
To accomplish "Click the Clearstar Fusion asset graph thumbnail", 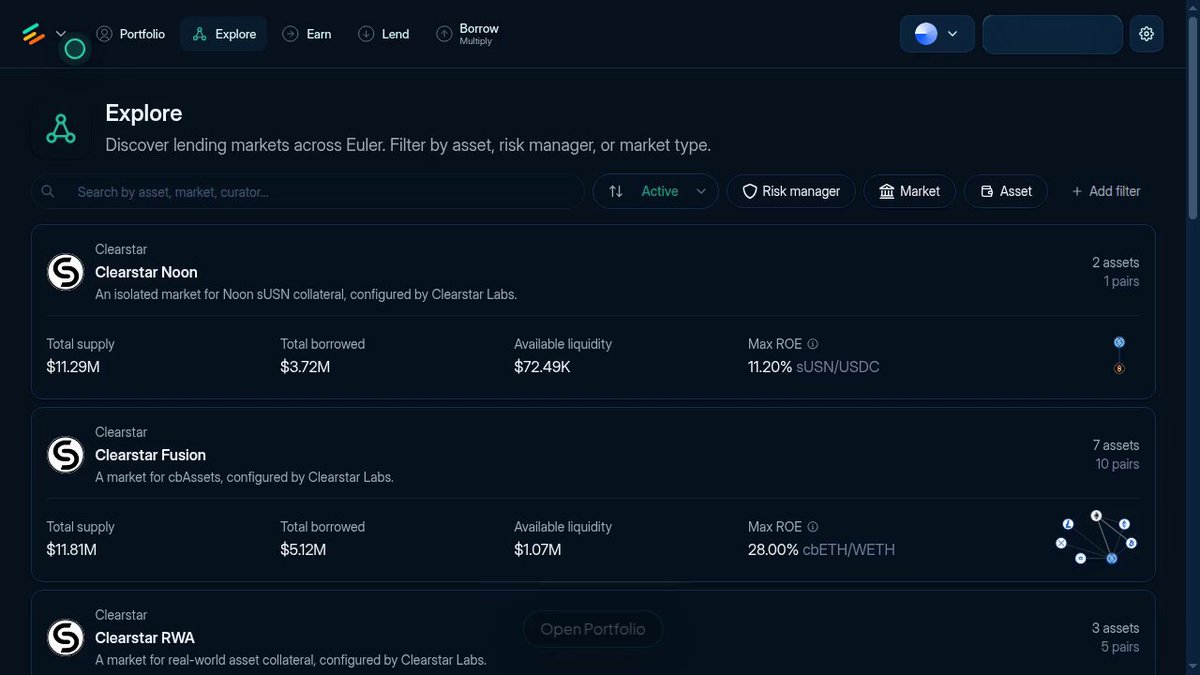I will coord(1097,538).
